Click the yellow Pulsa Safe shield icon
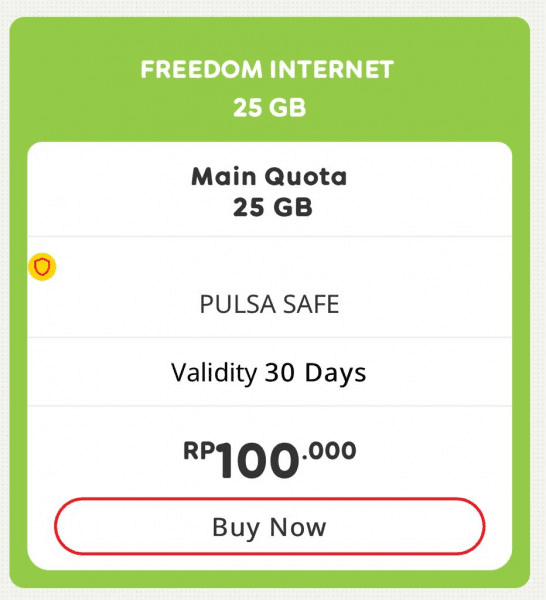This screenshot has width=546, height=600. pos(42,267)
